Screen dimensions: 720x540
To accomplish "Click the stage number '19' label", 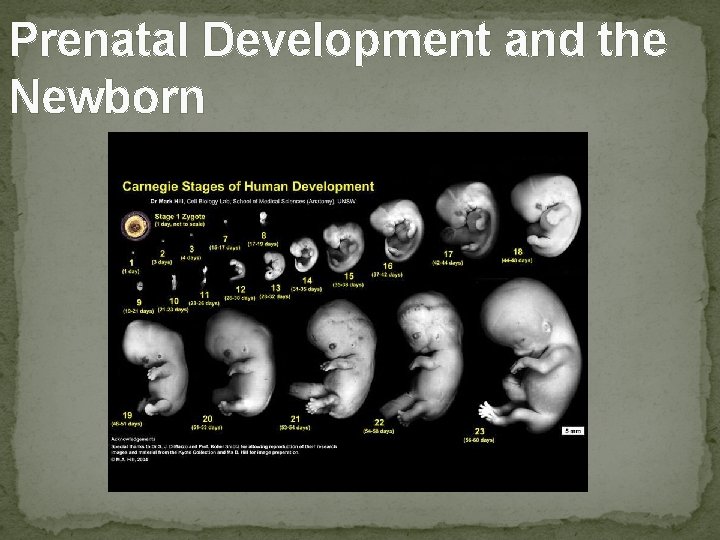I will coord(128,415).
